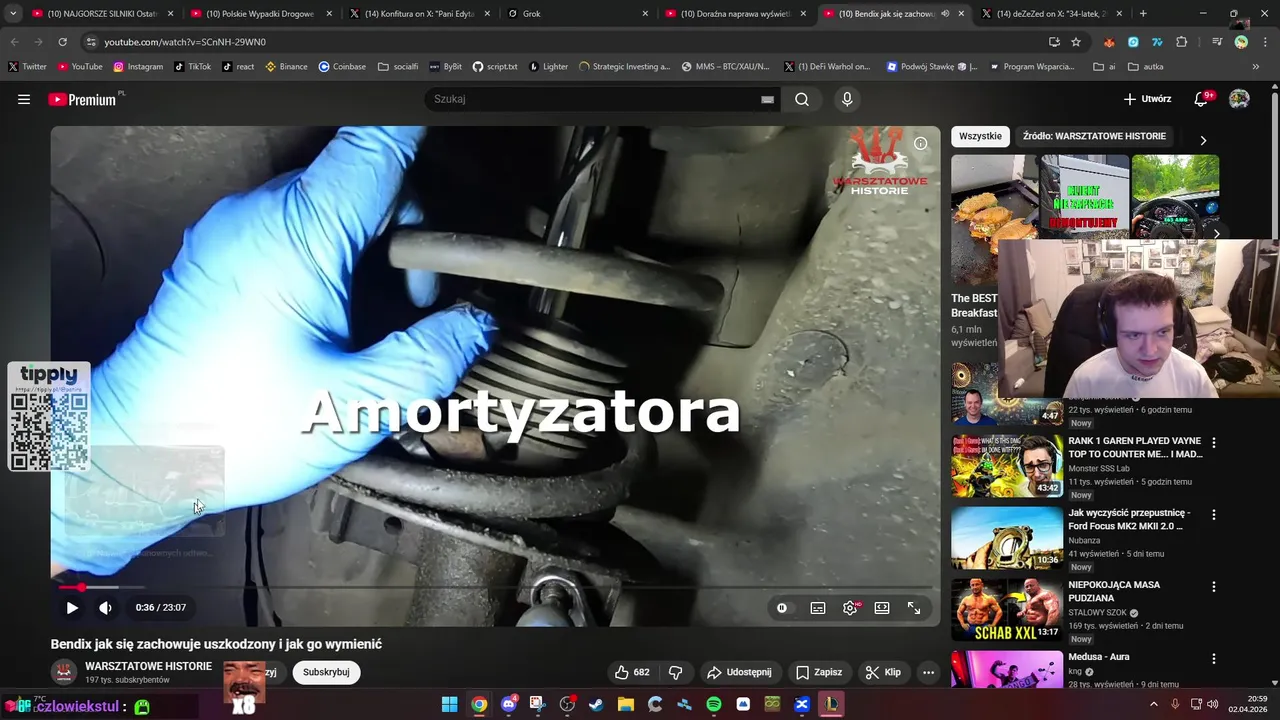The image size is (1280, 720).
Task: Select the Wszystkie filter chip
Action: pyautogui.click(x=980, y=136)
